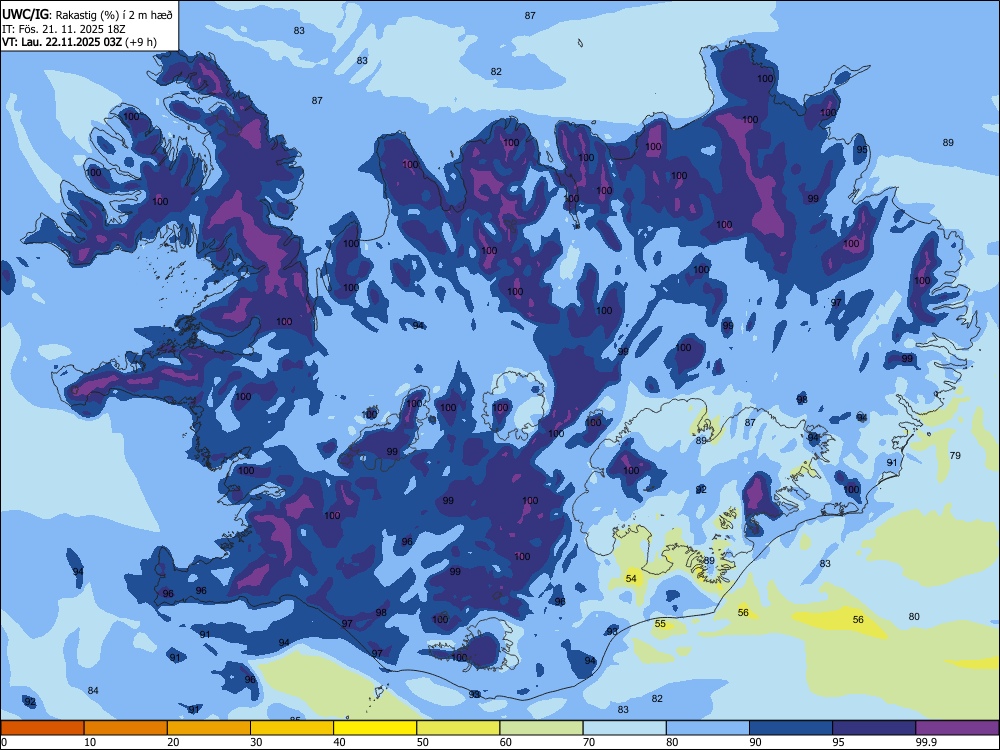This screenshot has height=750, width=1000.
Task: Click the light green 60–70 legend swatch
Action: tap(541, 728)
